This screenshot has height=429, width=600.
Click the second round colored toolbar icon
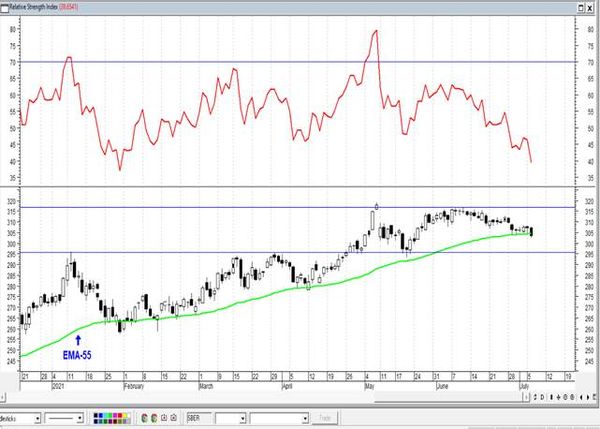point(153,418)
